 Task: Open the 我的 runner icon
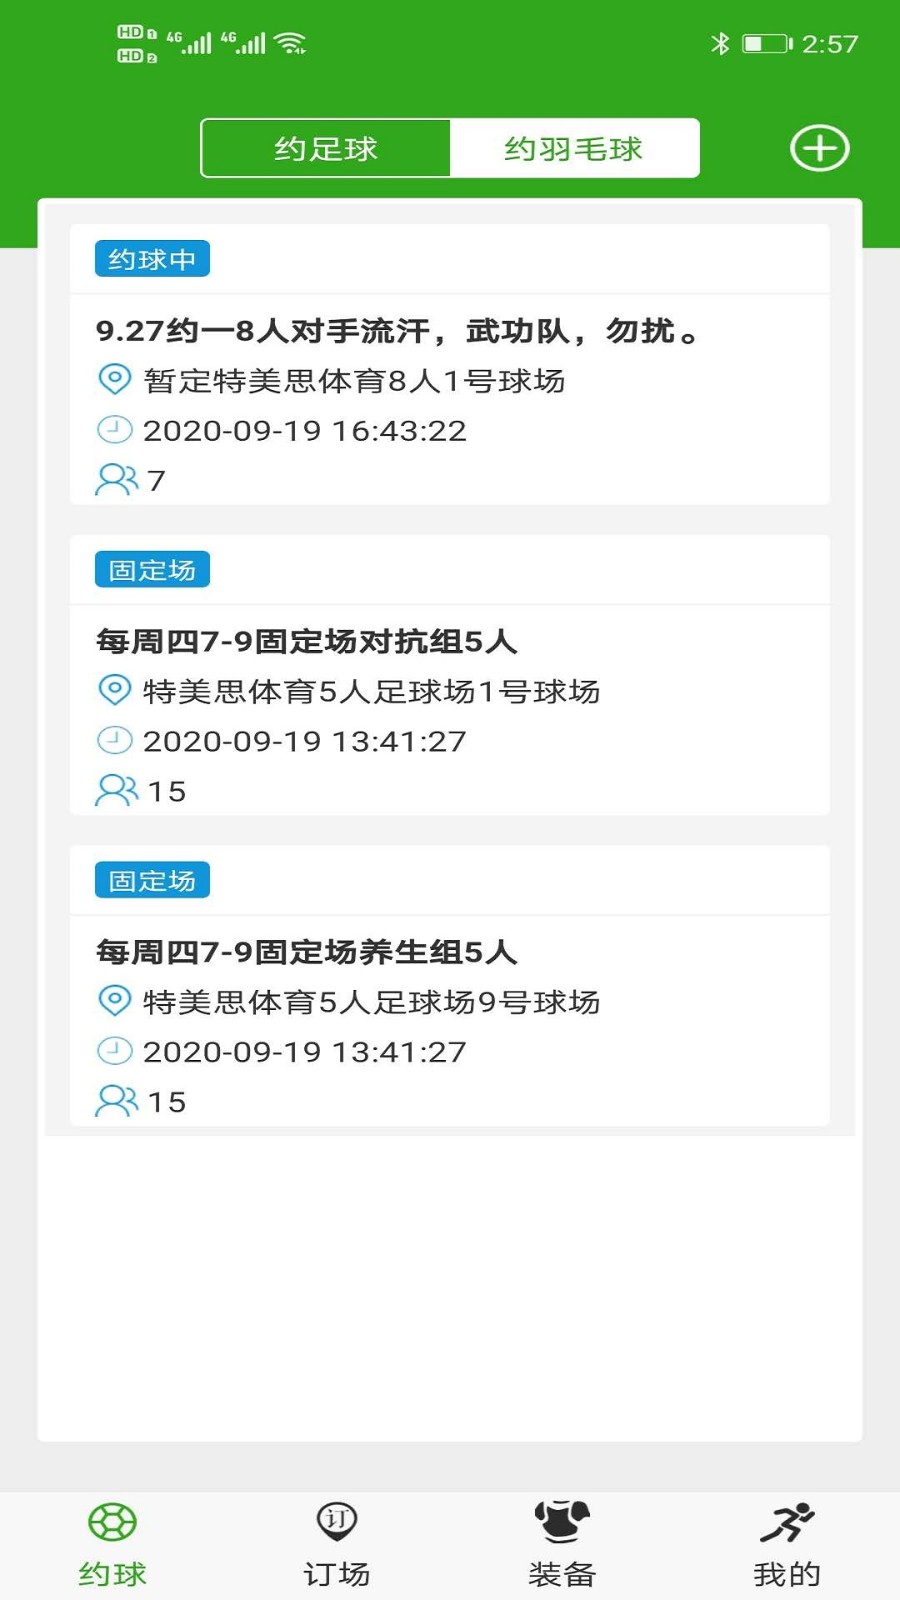click(x=787, y=1523)
